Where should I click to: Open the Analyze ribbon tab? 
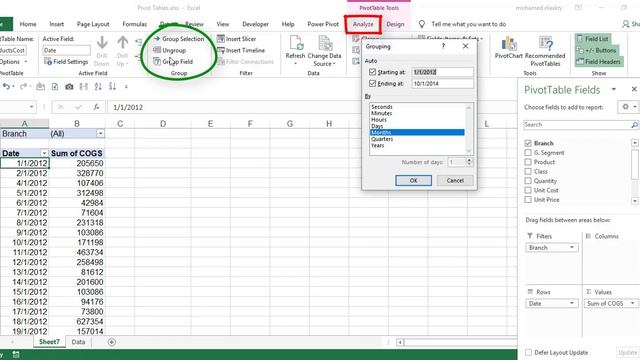(x=363, y=24)
